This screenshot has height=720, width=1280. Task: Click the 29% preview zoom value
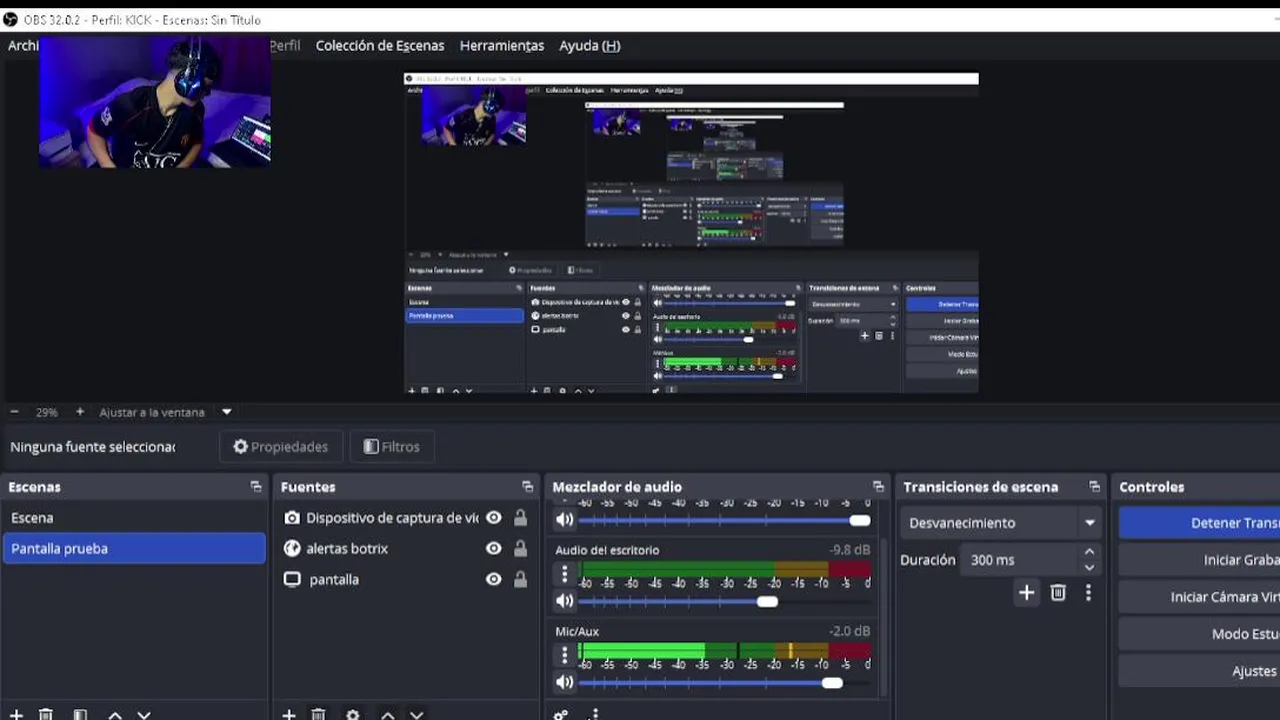point(47,412)
